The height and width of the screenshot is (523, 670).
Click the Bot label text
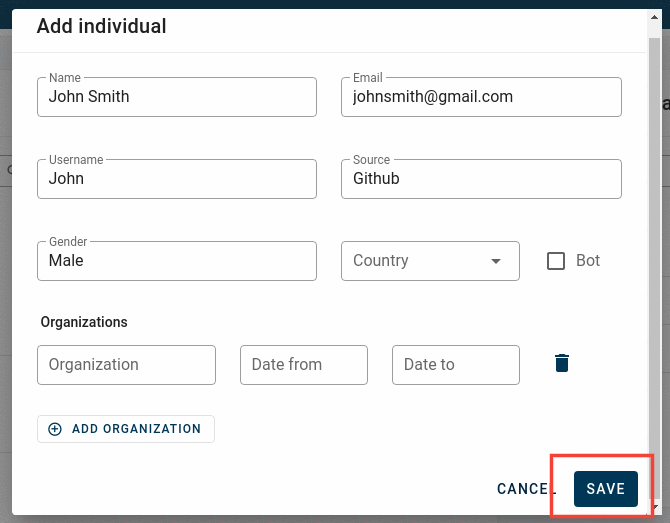[588, 260]
